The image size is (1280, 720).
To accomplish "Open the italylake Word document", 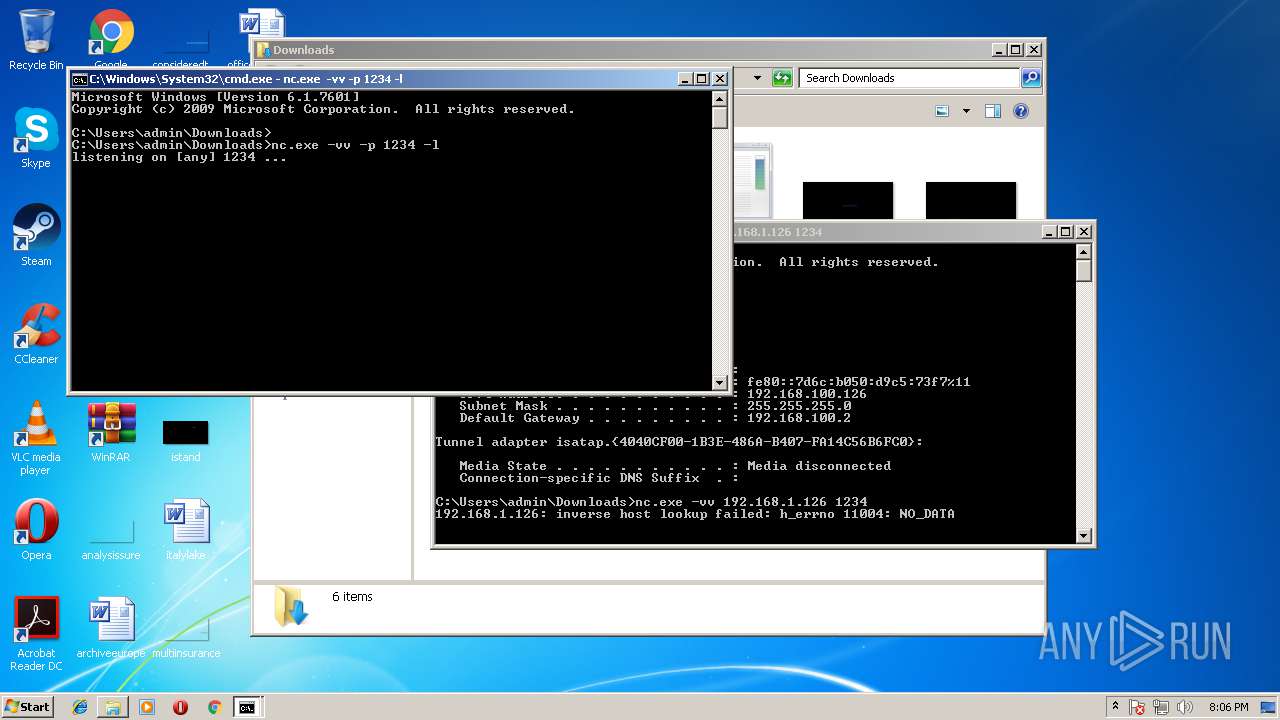I will point(186,530).
